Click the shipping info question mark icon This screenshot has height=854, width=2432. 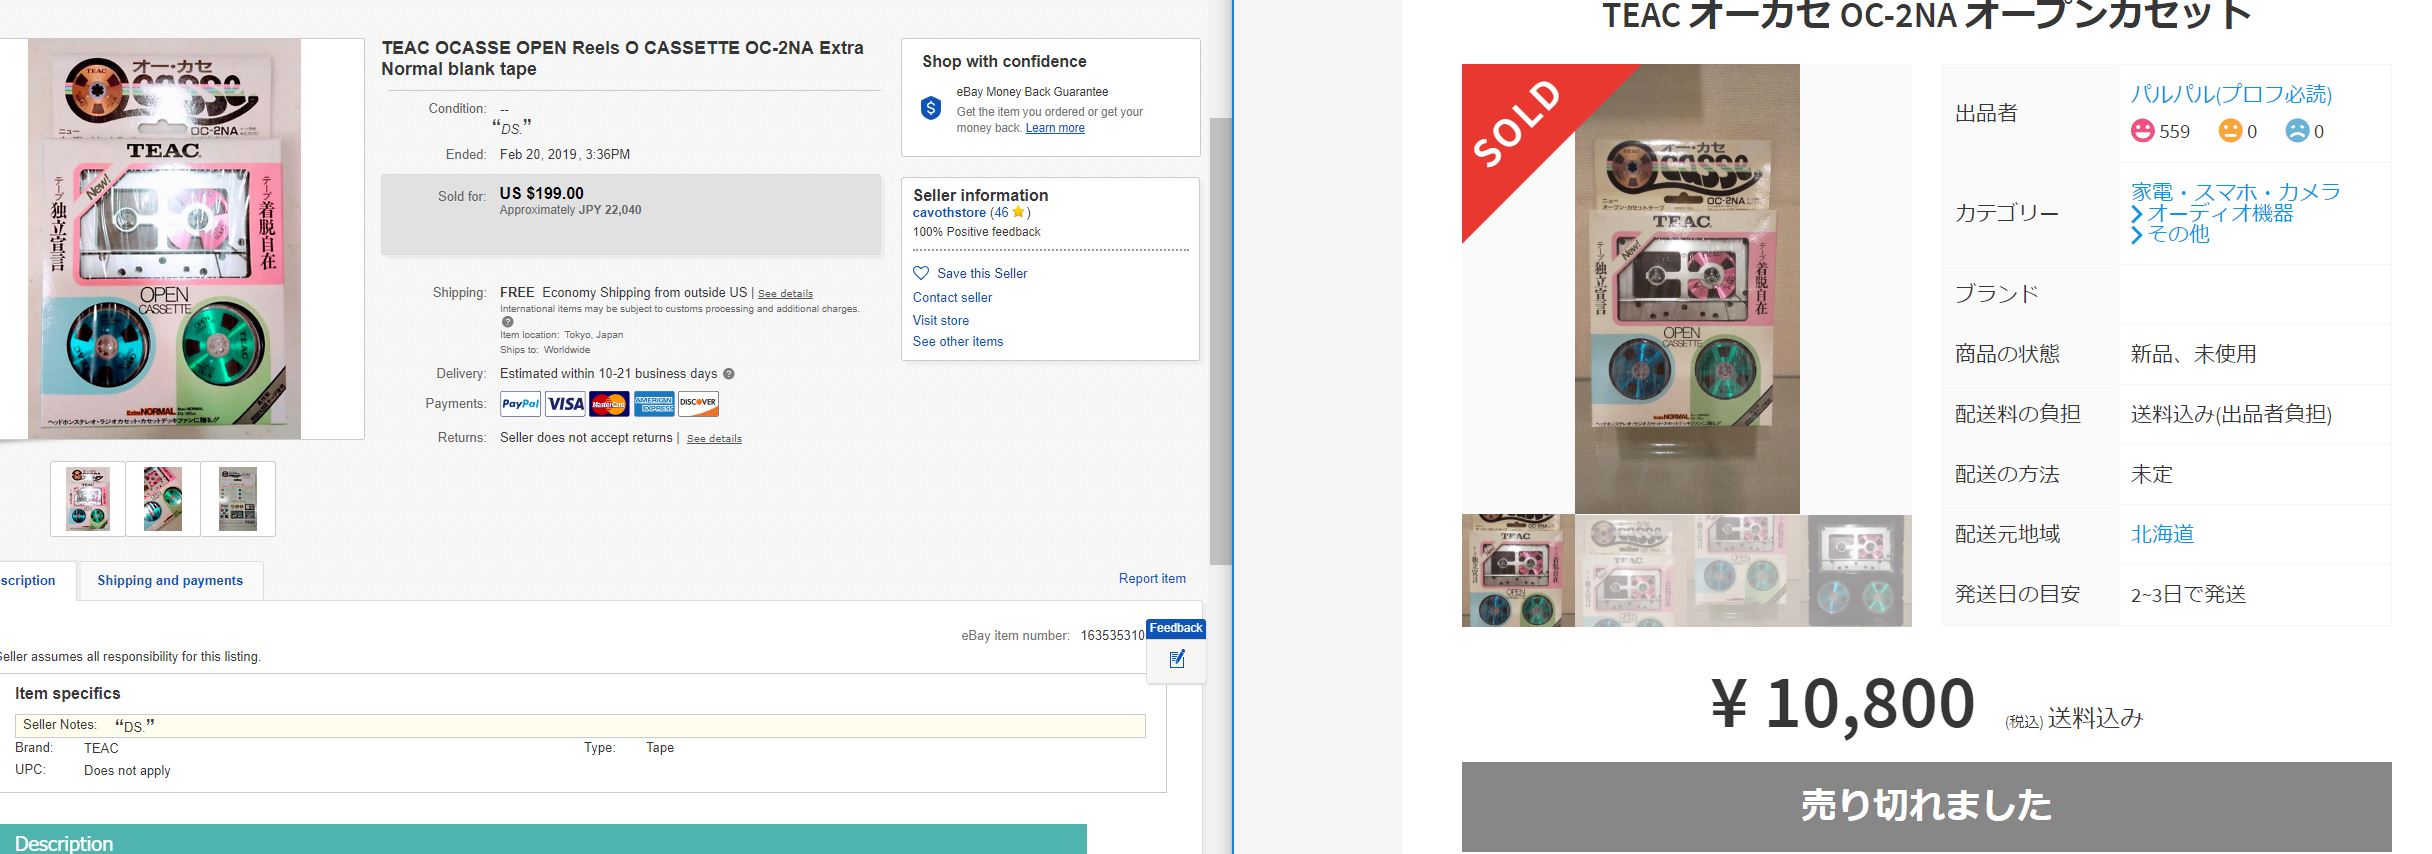pyautogui.click(x=507, y=322)
